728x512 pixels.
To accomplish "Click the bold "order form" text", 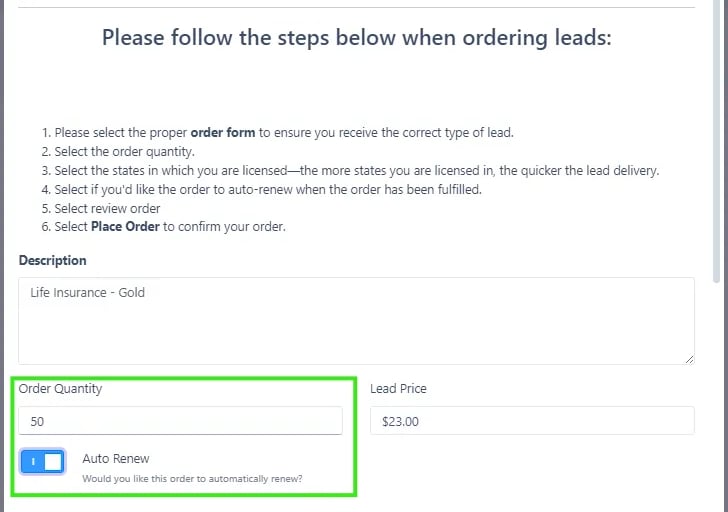I will pyautogui.click(x=222, y=132).
